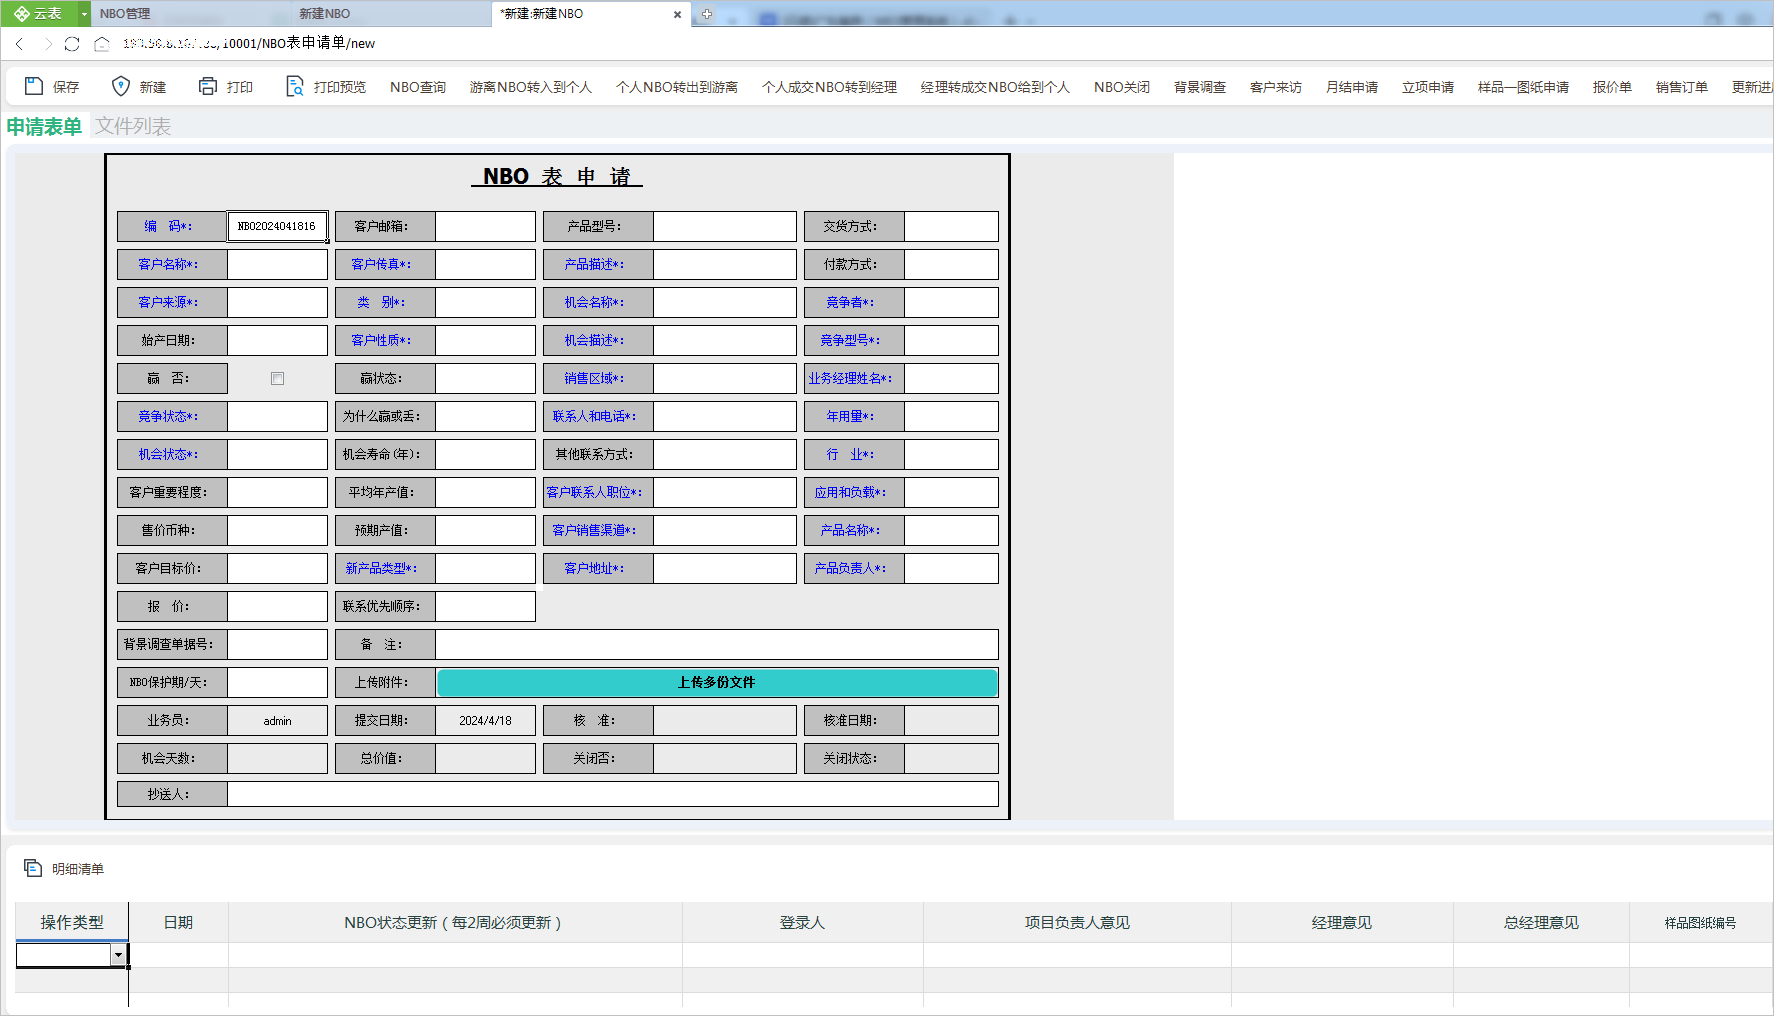Click the 客户来源 input field
The image size is (1774, 1016).
[277, 302]
